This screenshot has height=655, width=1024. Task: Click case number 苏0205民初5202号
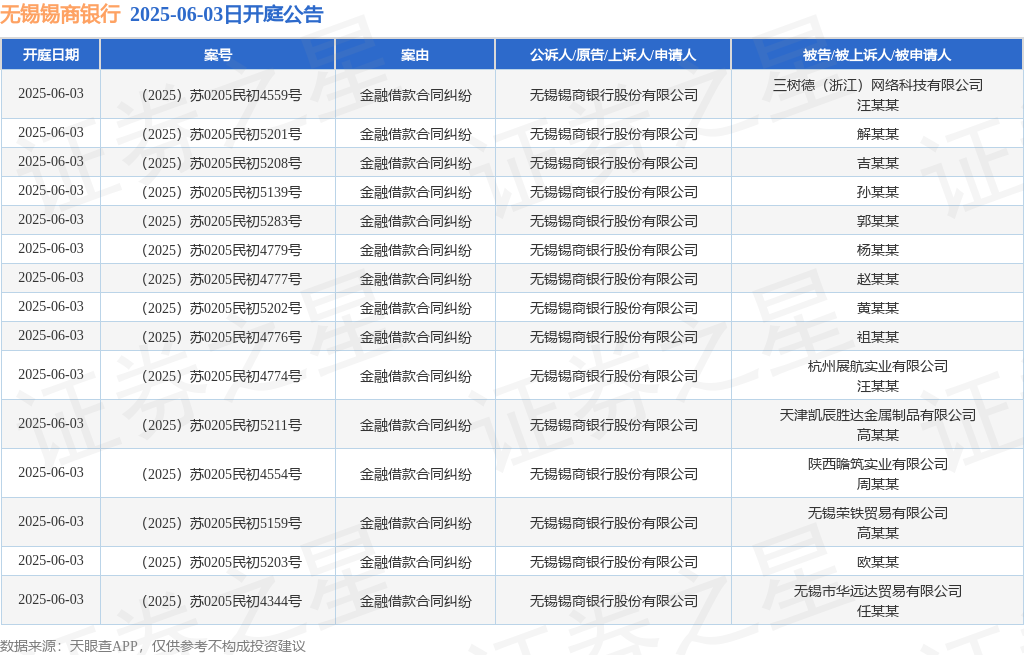[x=246, y=308]
